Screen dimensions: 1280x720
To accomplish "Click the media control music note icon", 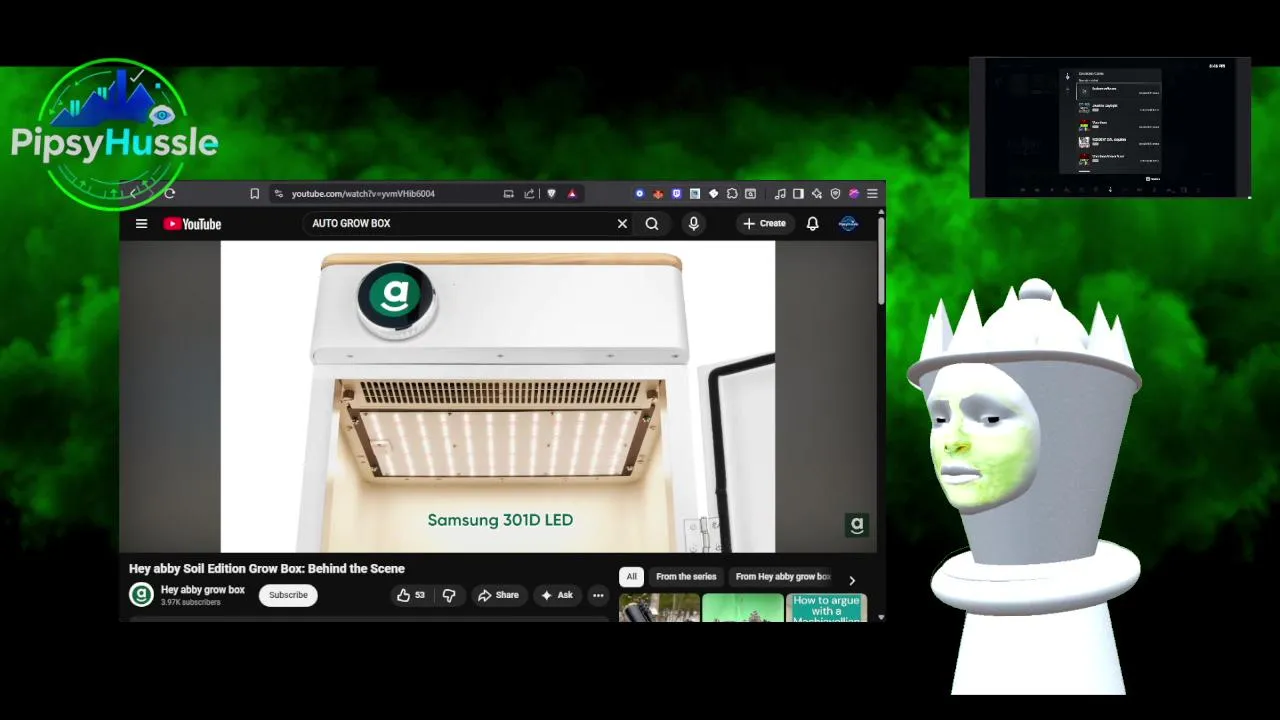I will click(x=780, y=194).
